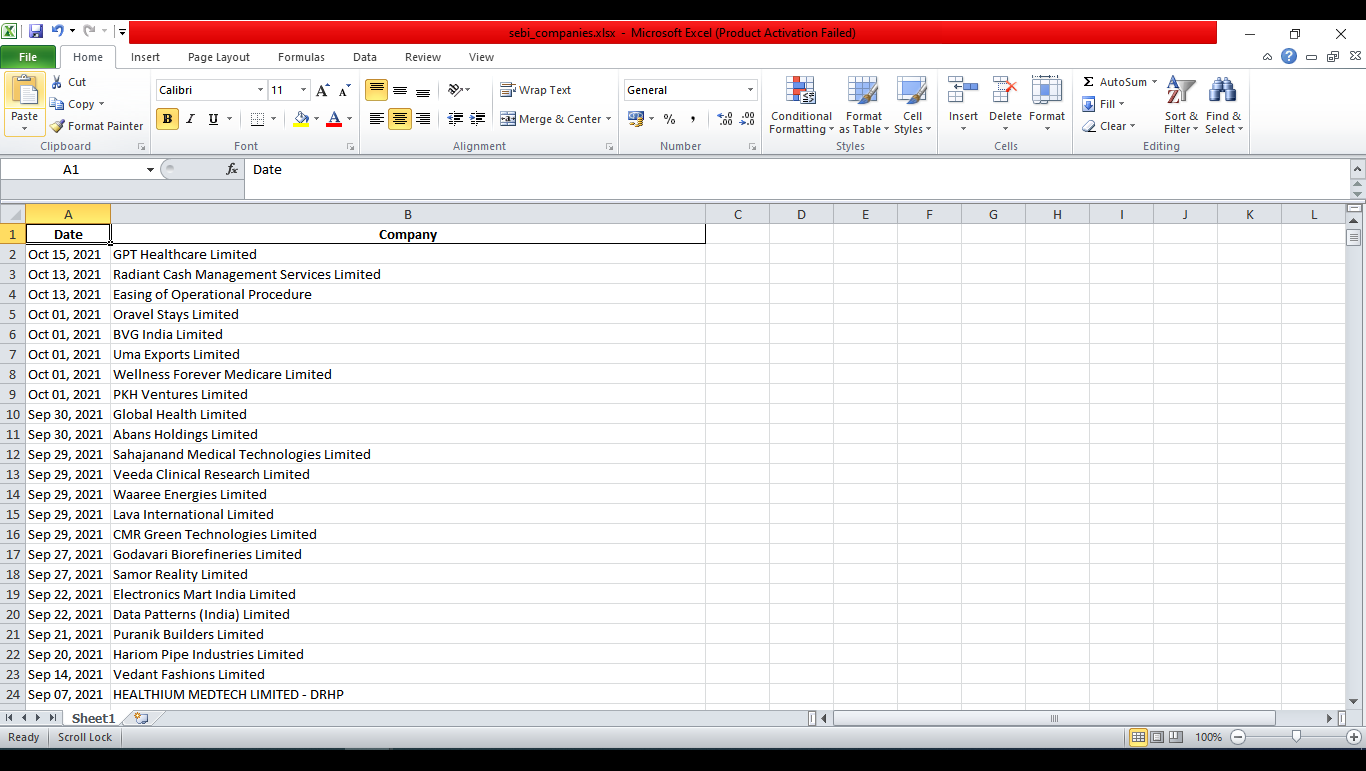
Task: Open the Fill dropdown
Action: point(1104,104)
